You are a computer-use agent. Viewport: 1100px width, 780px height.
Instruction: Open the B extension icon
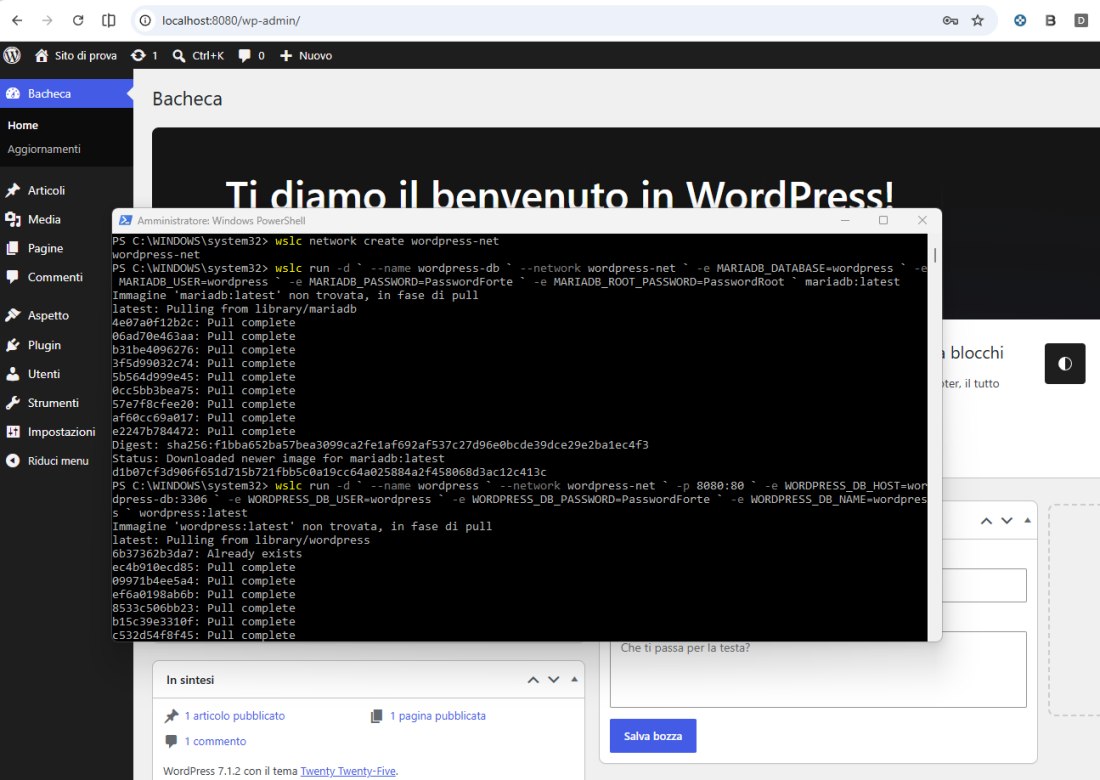tap(1050, 20)
